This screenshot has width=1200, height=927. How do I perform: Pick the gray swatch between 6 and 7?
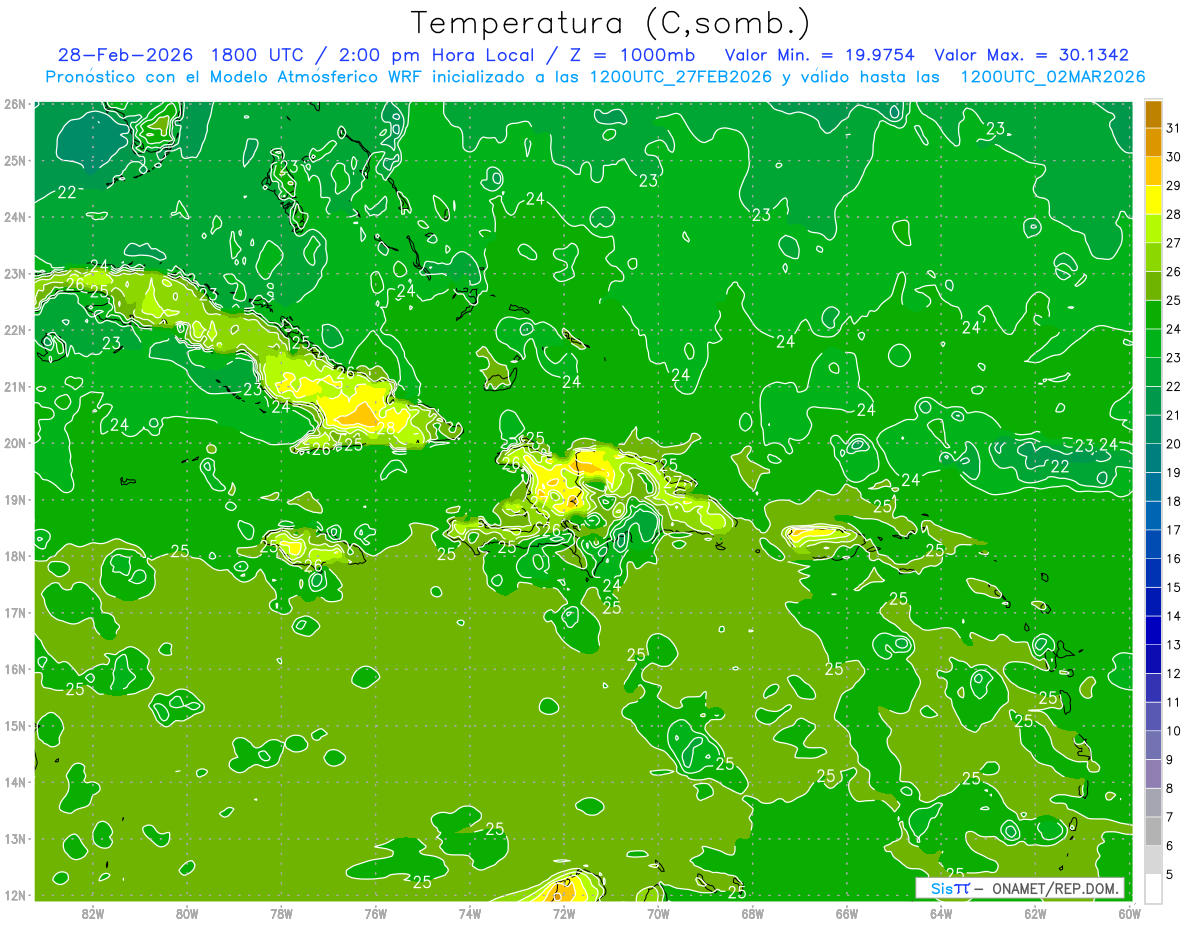[x=1153, y=831]
